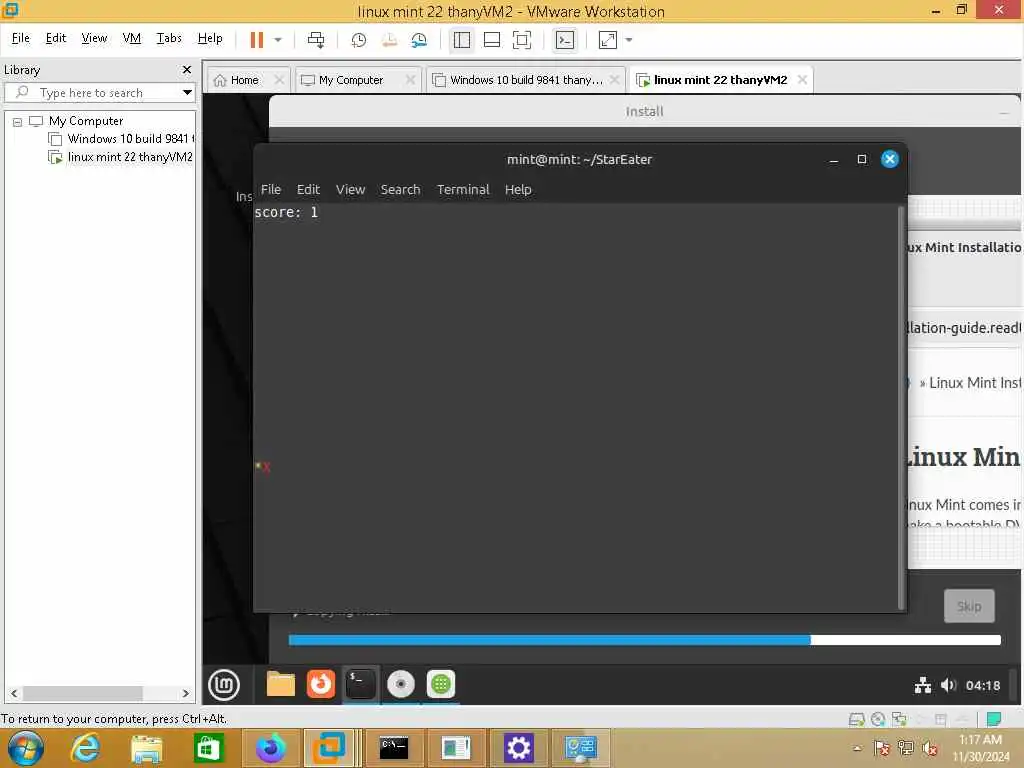This screenshot has height=768, width=1024.
Task: Close the Library panel
Action: point(187,69)
